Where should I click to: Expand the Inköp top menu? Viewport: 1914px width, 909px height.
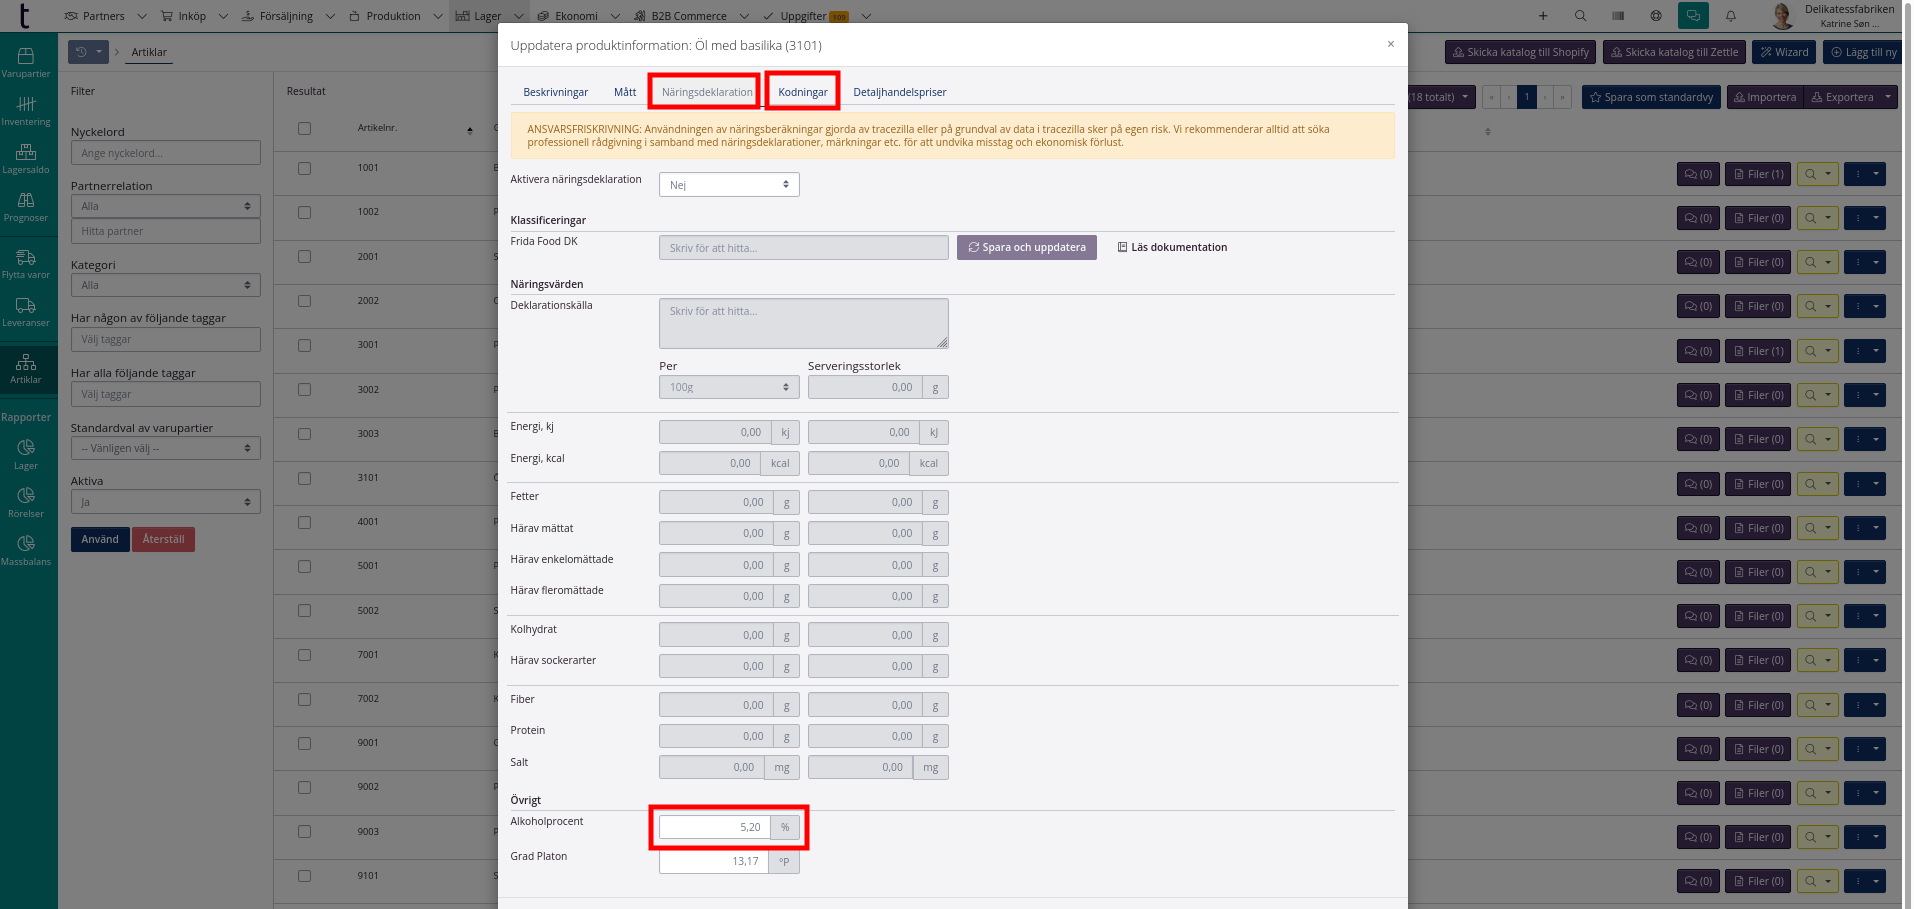[x=193, y=16]
